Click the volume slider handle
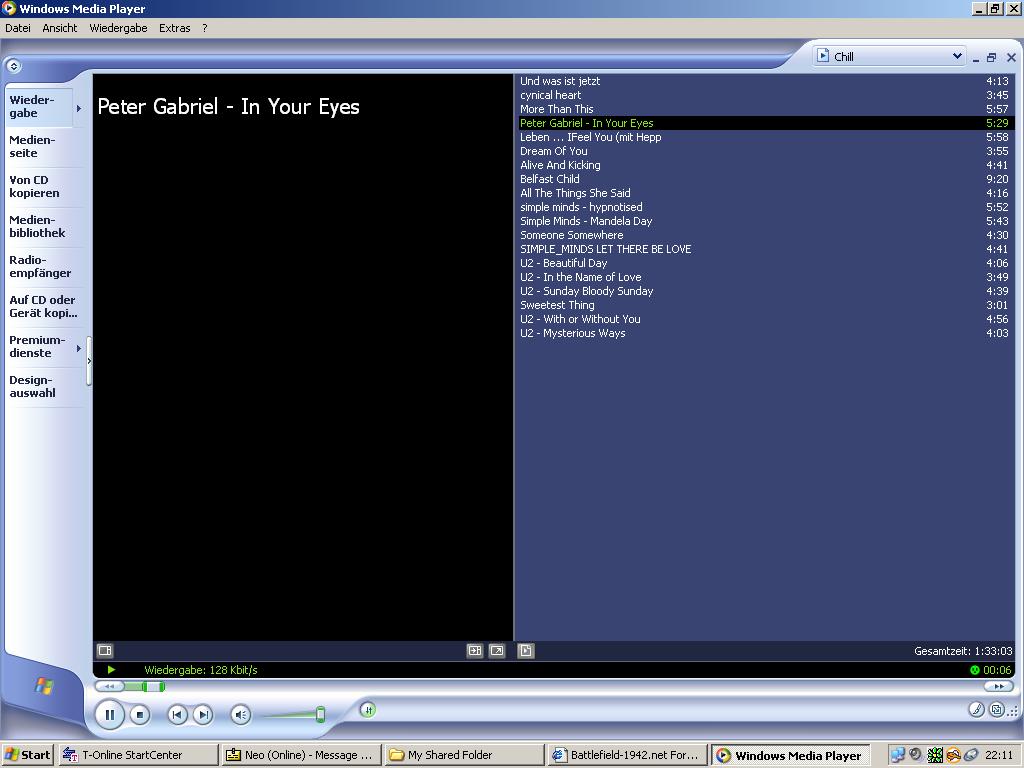 click(320, 714)
